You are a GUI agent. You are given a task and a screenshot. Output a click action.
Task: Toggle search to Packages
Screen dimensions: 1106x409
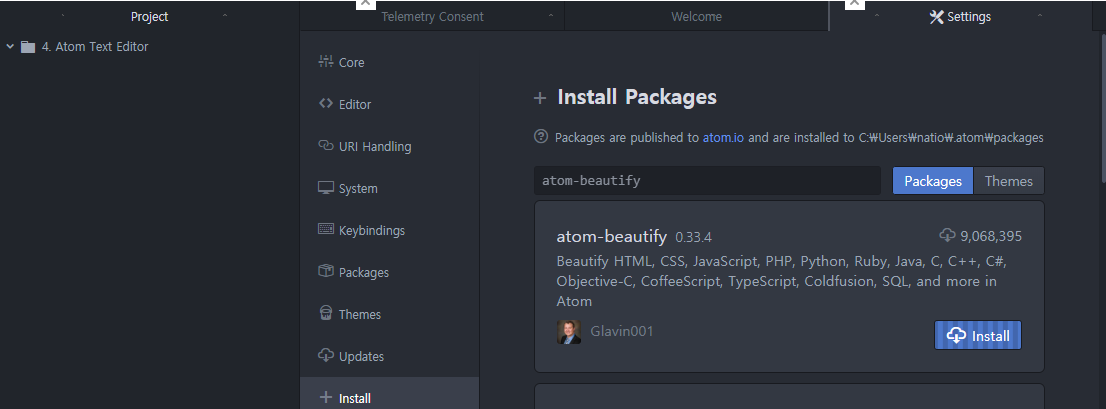pyautogui.click(x=932, y=181)
